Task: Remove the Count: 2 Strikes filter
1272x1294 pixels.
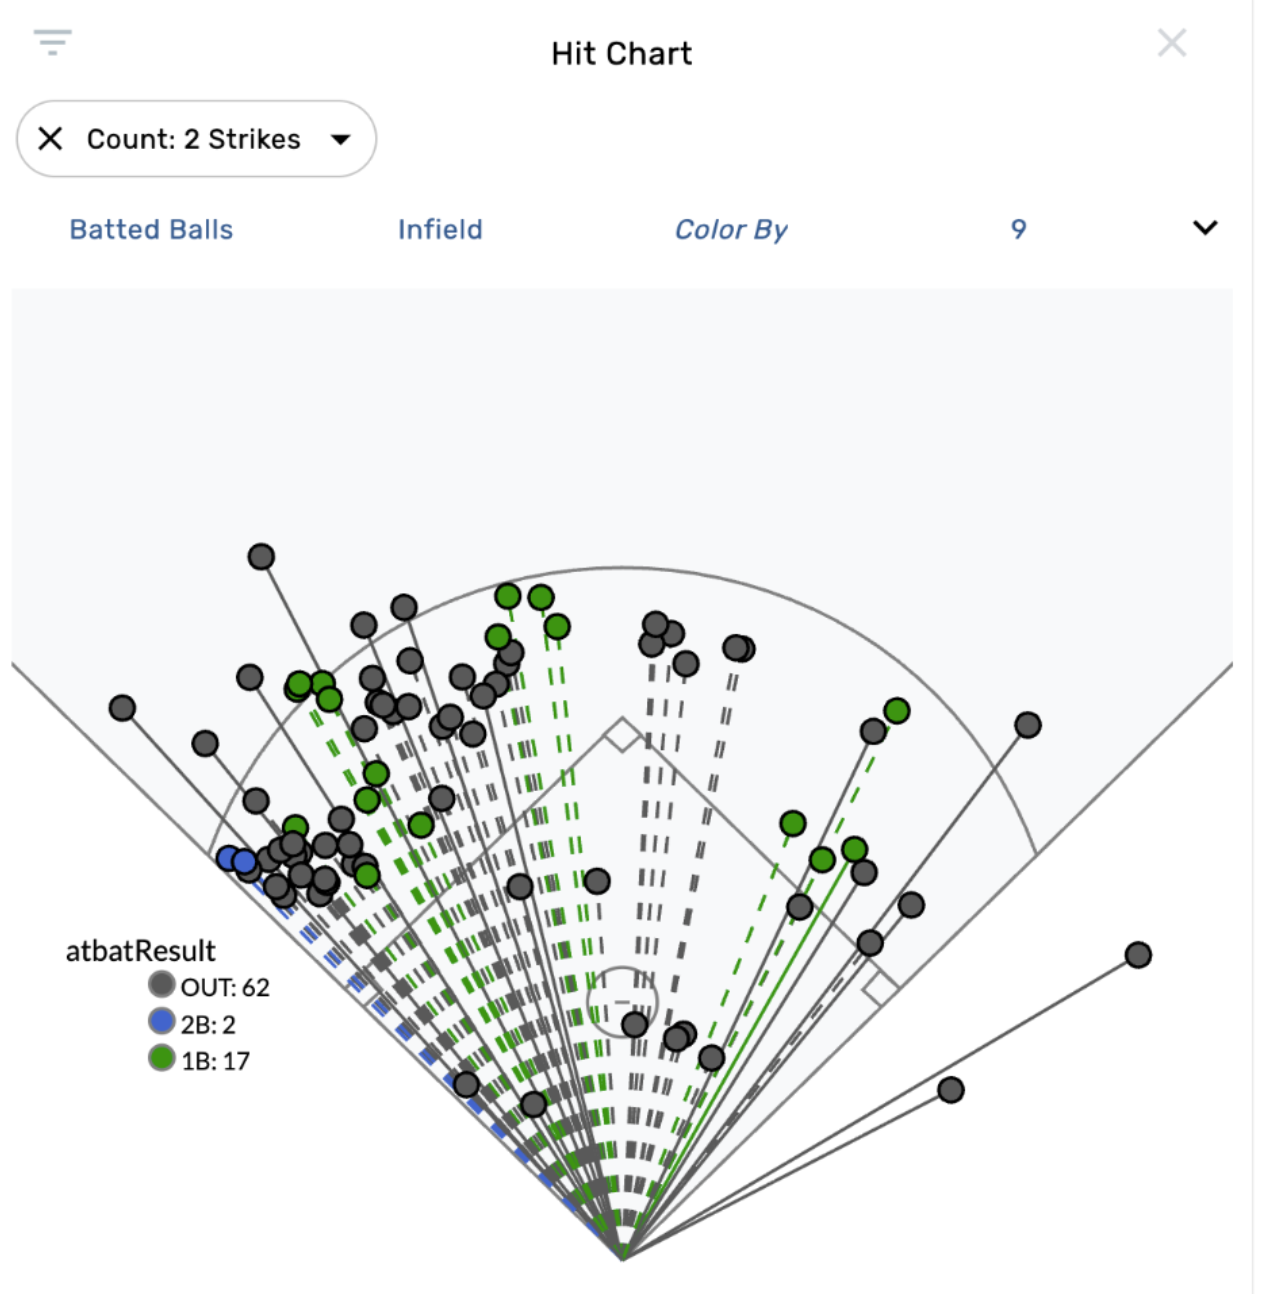Action: 50,139
